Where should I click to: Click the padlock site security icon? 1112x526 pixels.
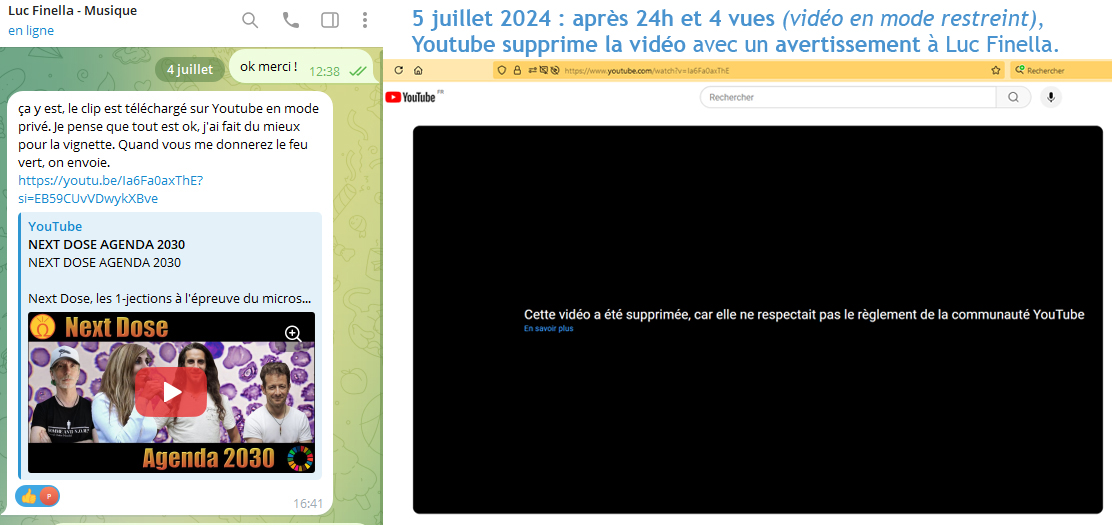click(517, 70)
